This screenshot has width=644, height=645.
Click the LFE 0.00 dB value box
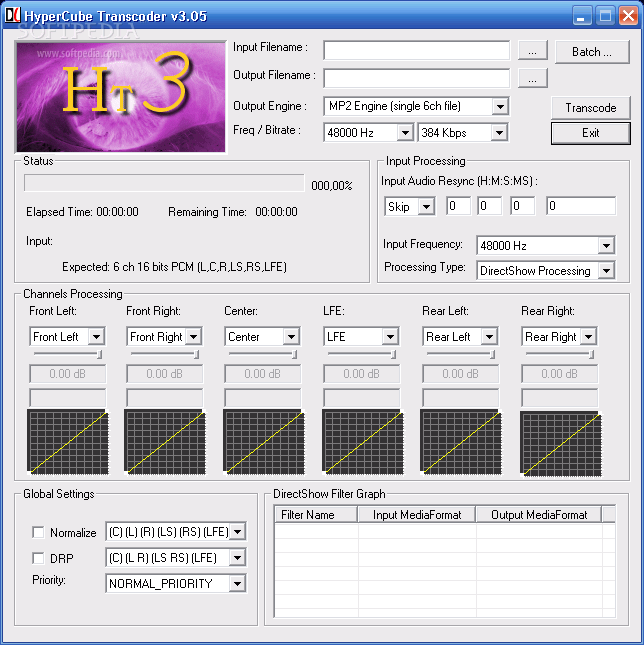361,374
